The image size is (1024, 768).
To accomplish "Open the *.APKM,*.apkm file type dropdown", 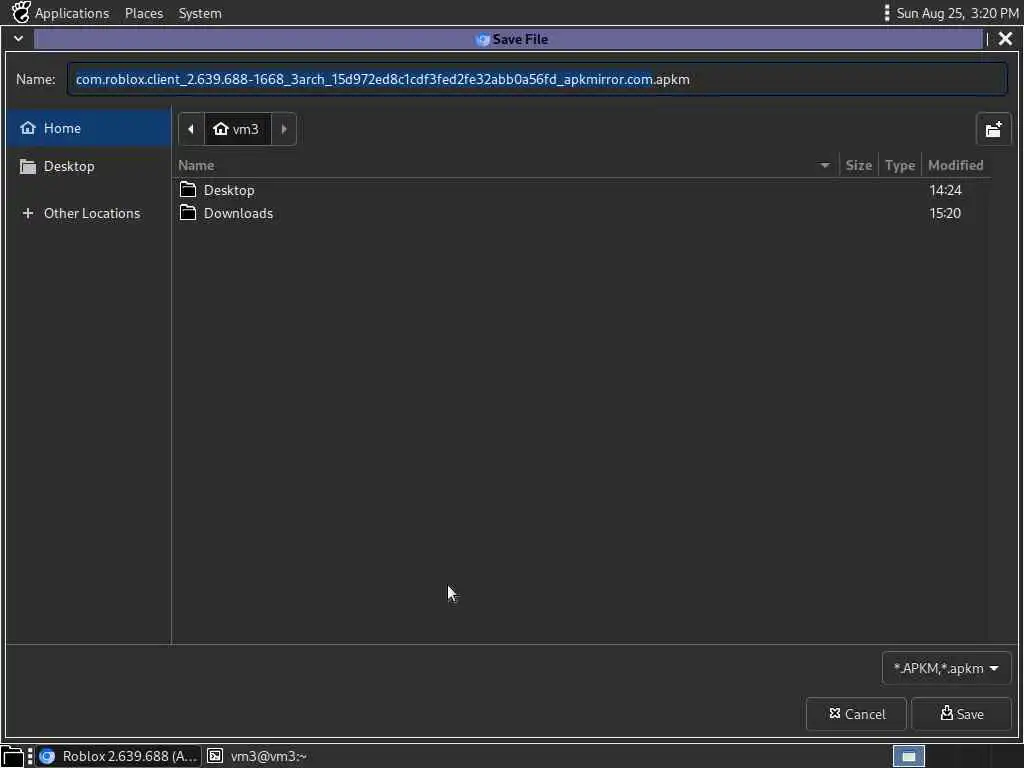I will coord(946,668).
